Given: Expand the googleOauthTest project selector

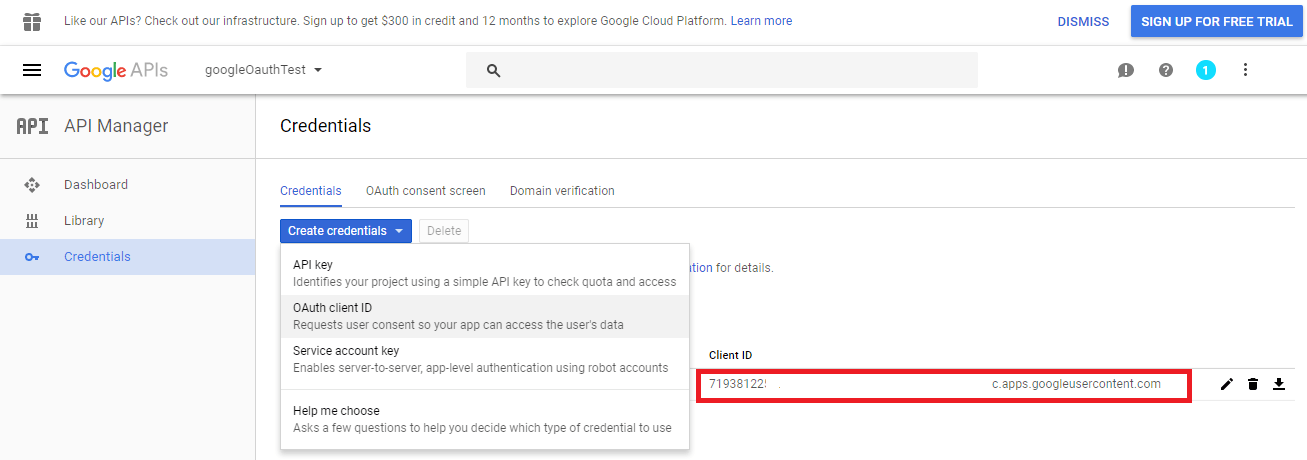Looking at the screenshot, I should 264,70.
